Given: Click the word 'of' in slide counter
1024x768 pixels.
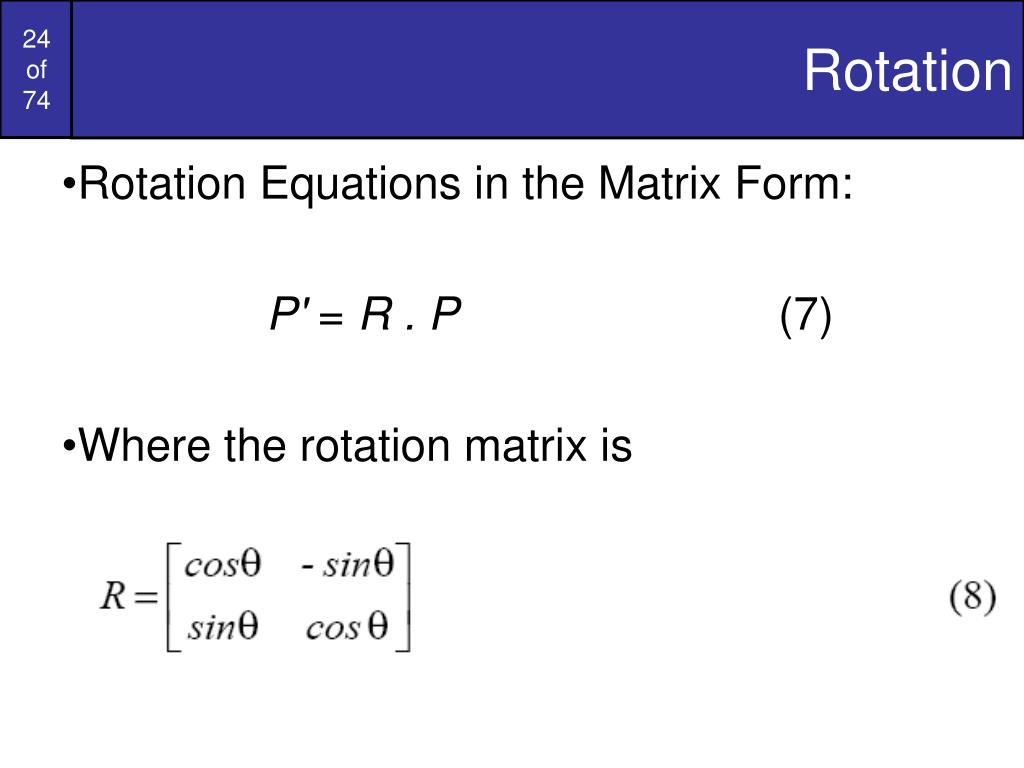Looking at the screenshot, I should point(37,69).
